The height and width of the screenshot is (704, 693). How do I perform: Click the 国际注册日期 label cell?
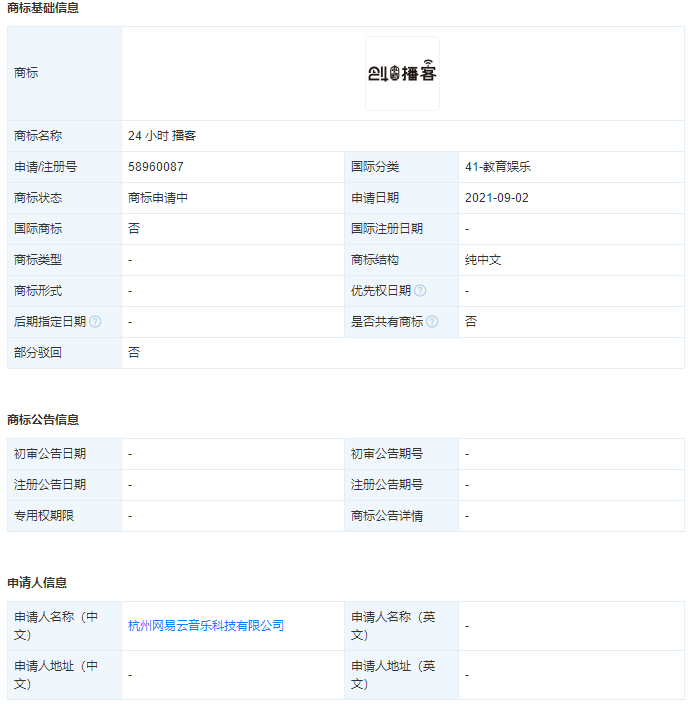coord(402,229)
